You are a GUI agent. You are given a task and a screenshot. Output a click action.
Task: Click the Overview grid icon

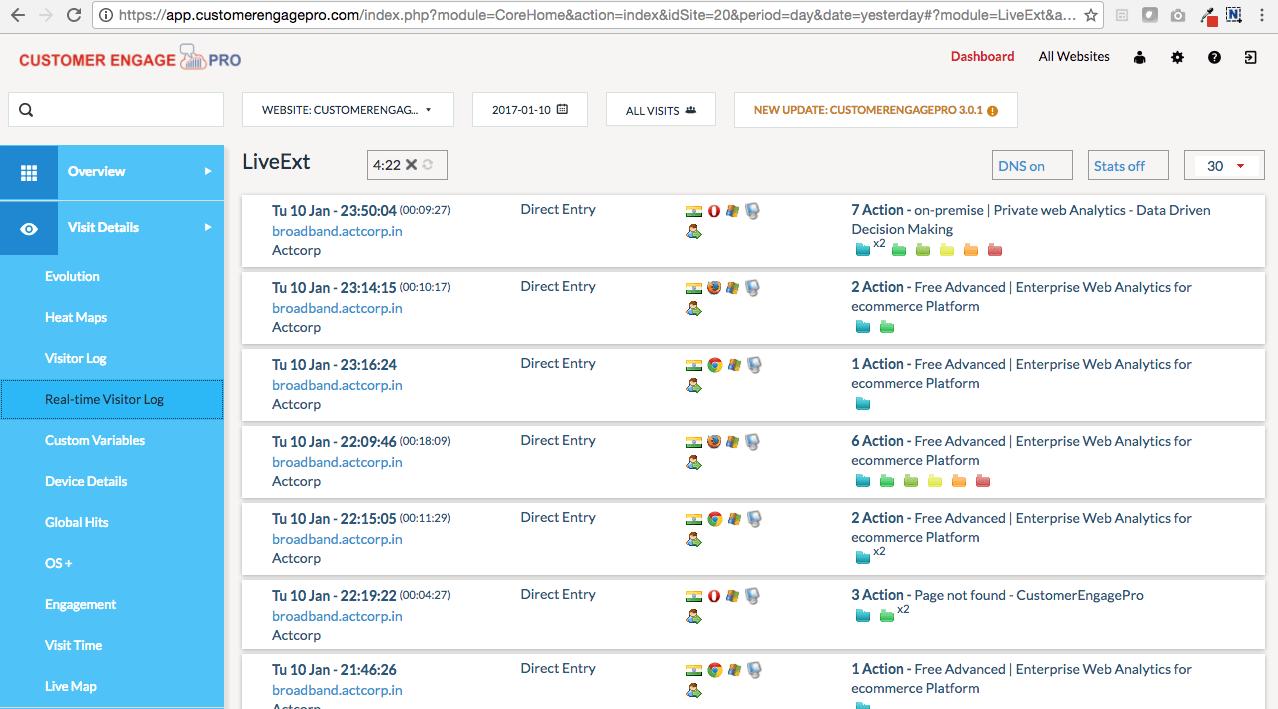pyautogui.click(x=29, y=173)
